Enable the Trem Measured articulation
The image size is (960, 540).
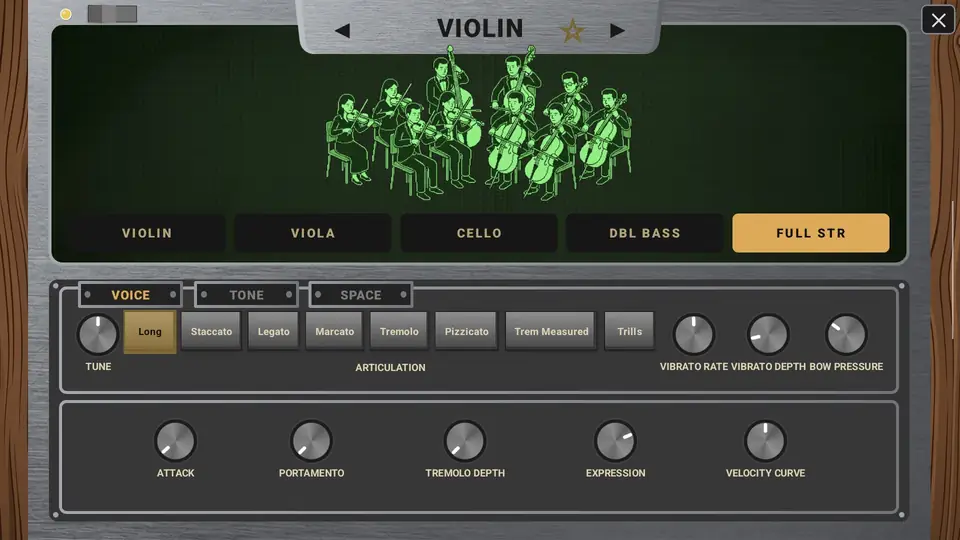pyautogui.click(x=551, y=331)
